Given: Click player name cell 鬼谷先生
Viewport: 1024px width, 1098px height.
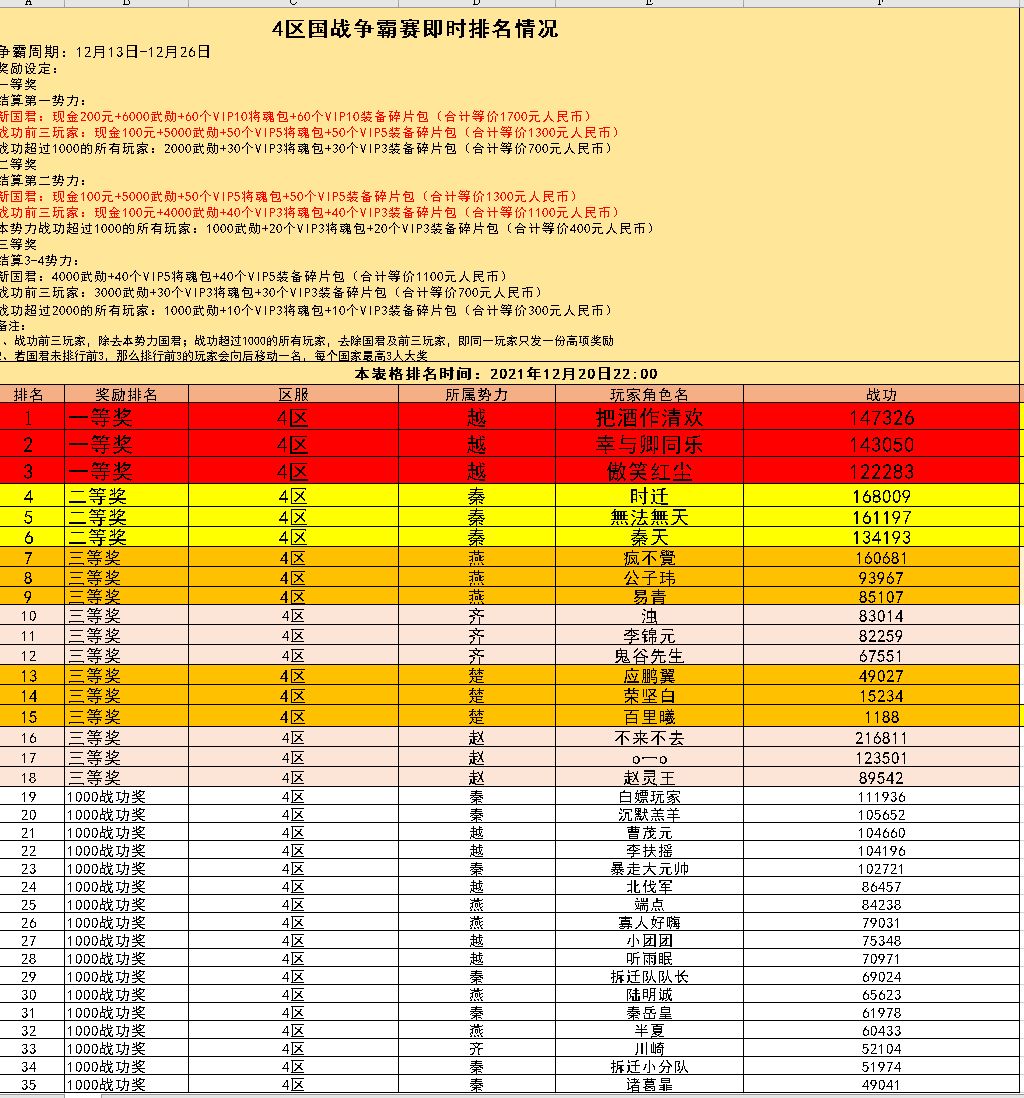Looking at the screenshot, I should 649,656.
